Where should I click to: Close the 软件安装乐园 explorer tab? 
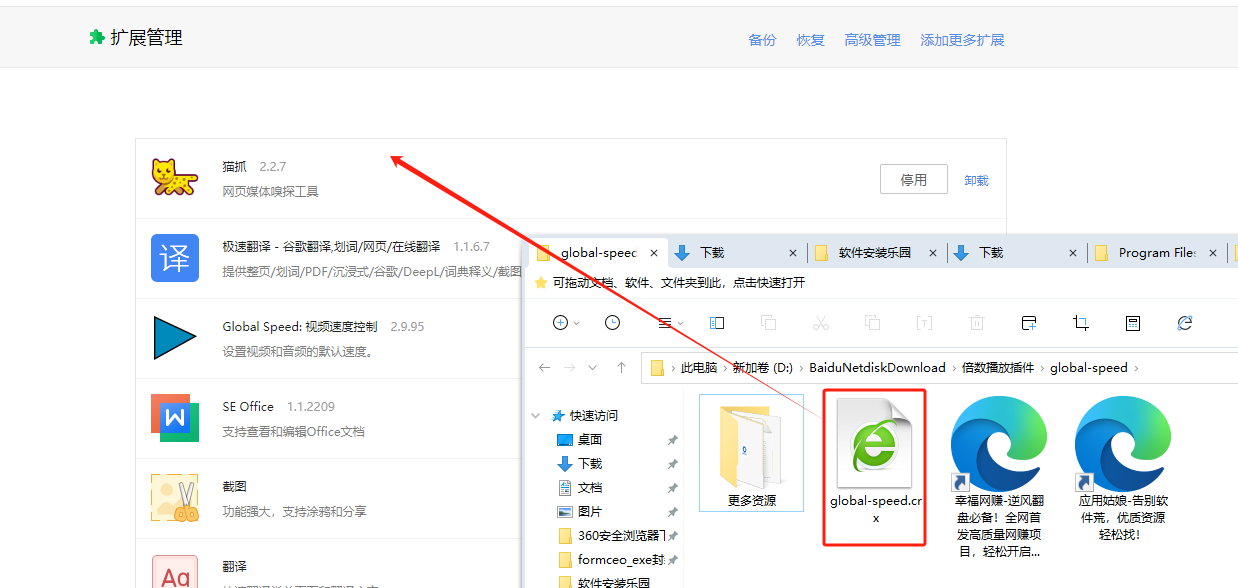coord(933,253)
